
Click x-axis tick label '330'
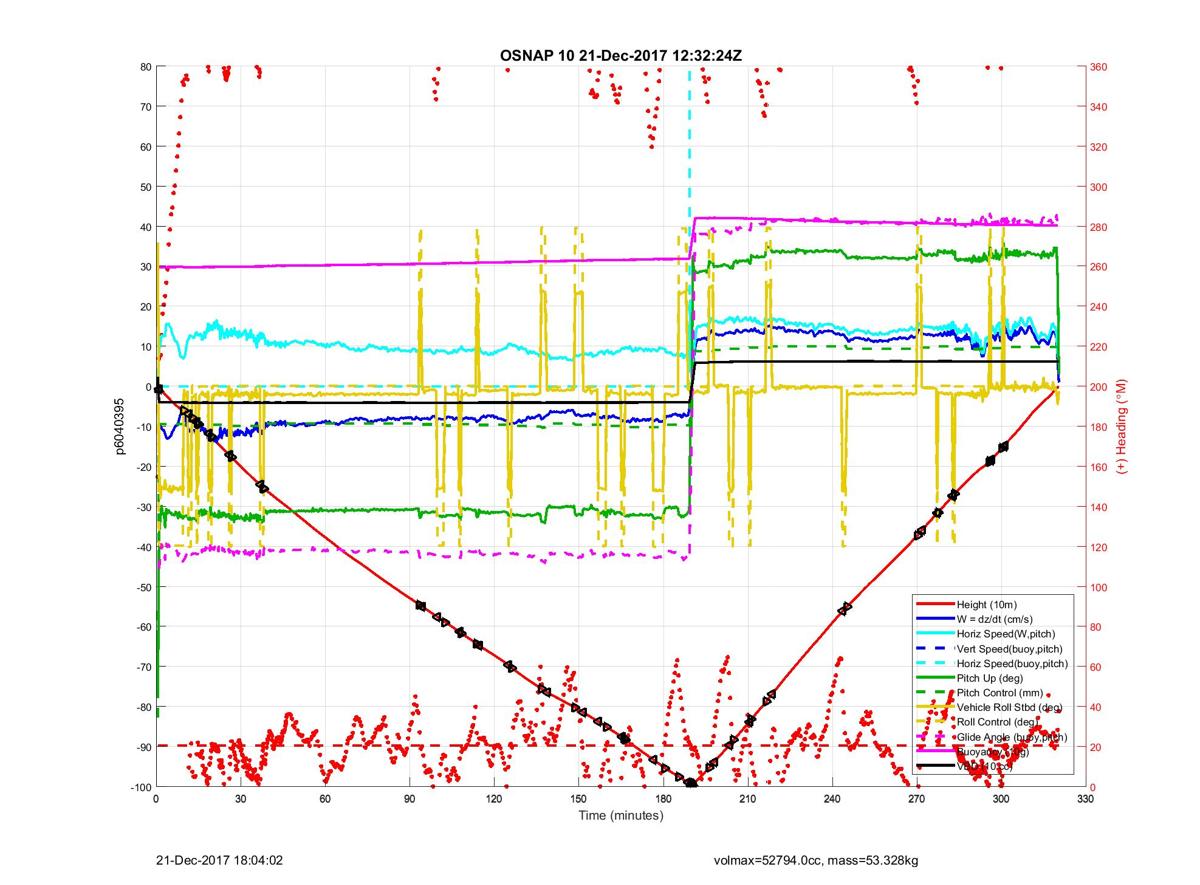[x=1085, y=799]
